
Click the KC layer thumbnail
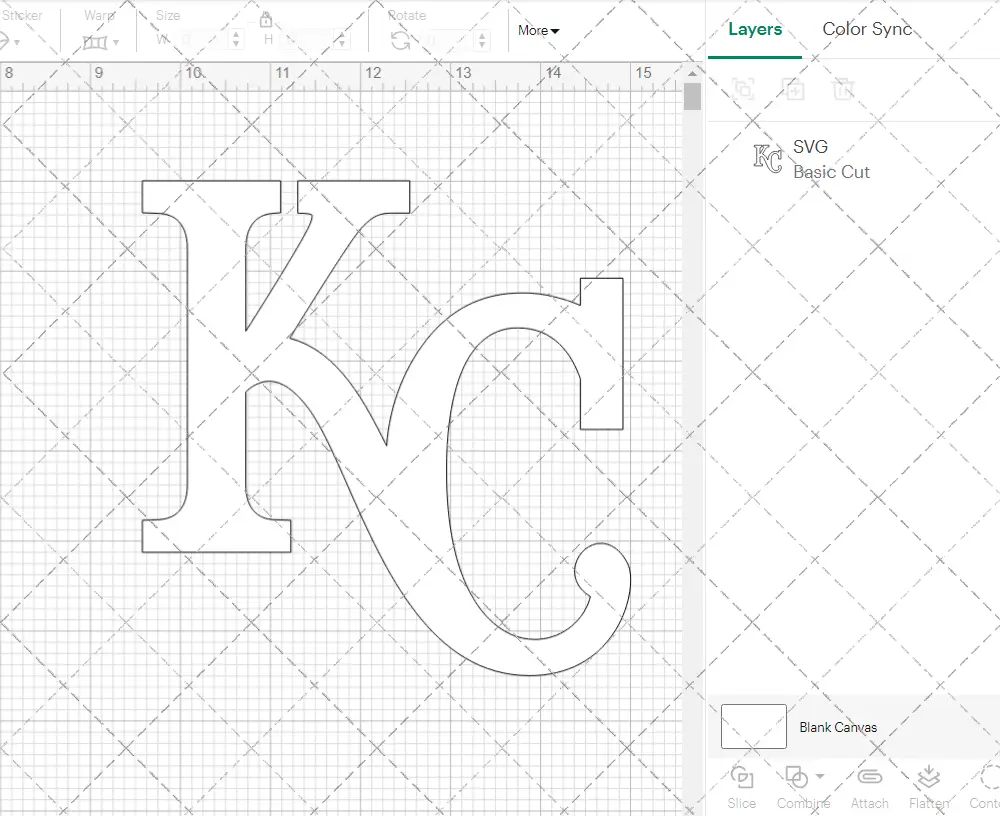(768, 159)
